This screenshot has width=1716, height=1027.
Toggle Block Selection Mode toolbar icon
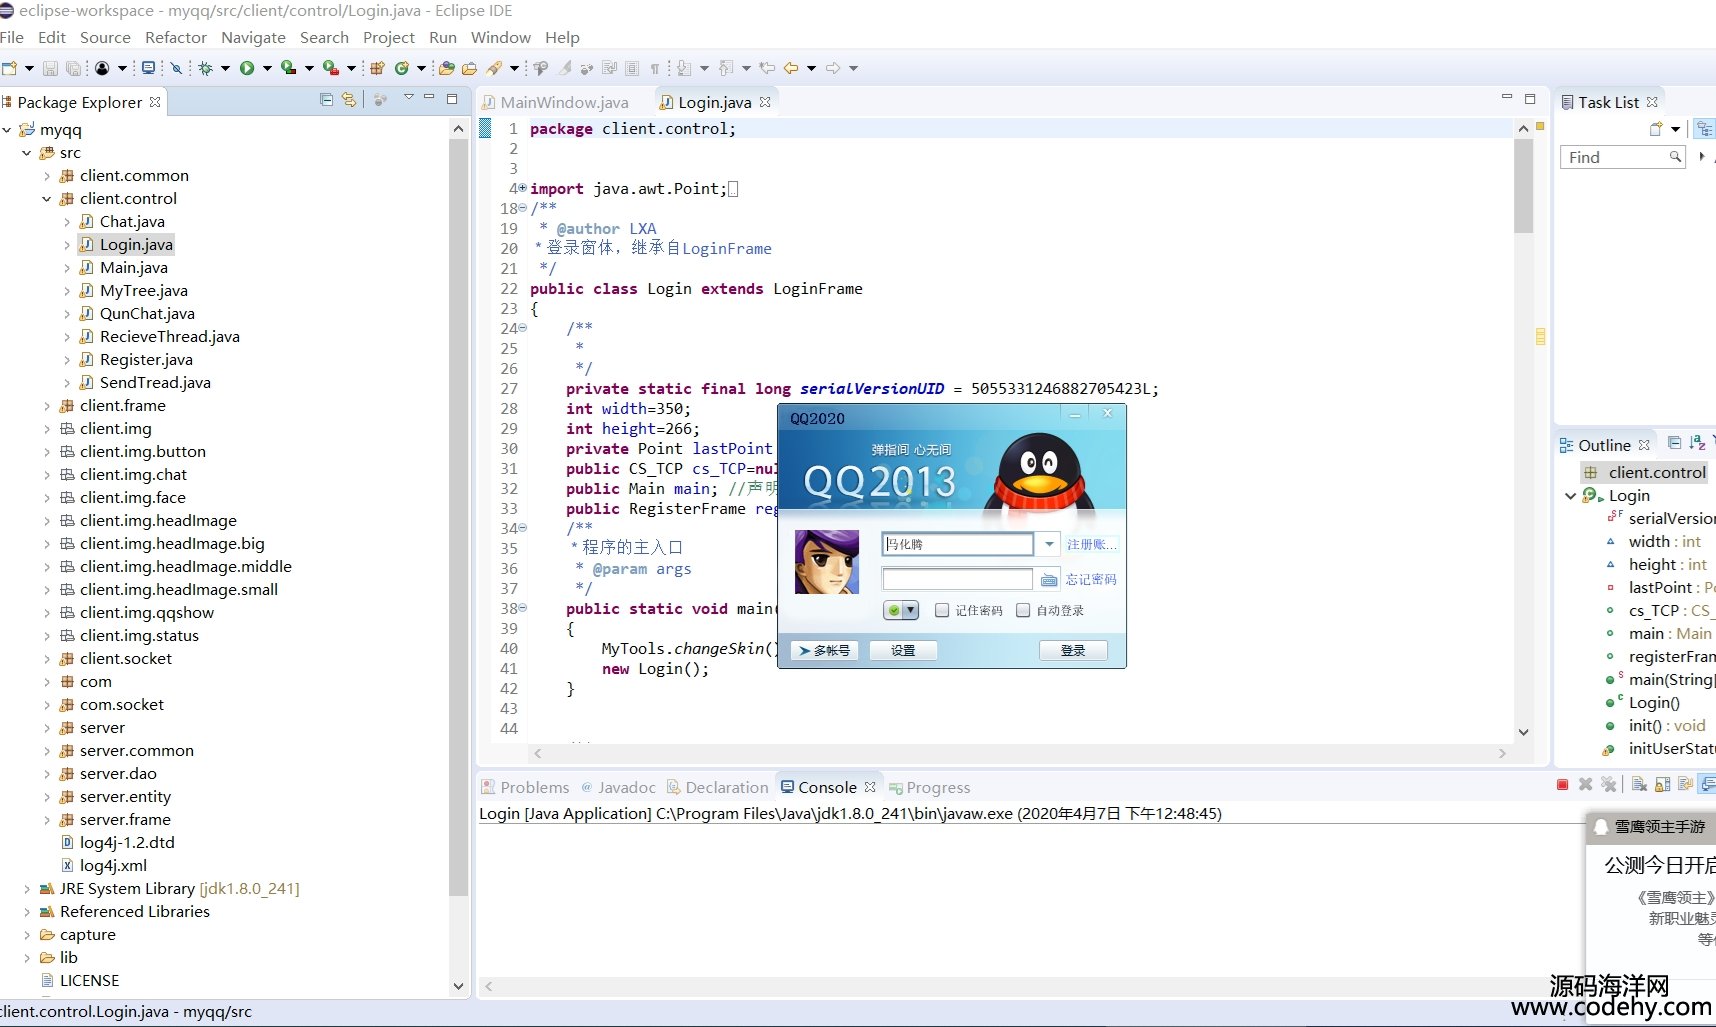(631, 68)
